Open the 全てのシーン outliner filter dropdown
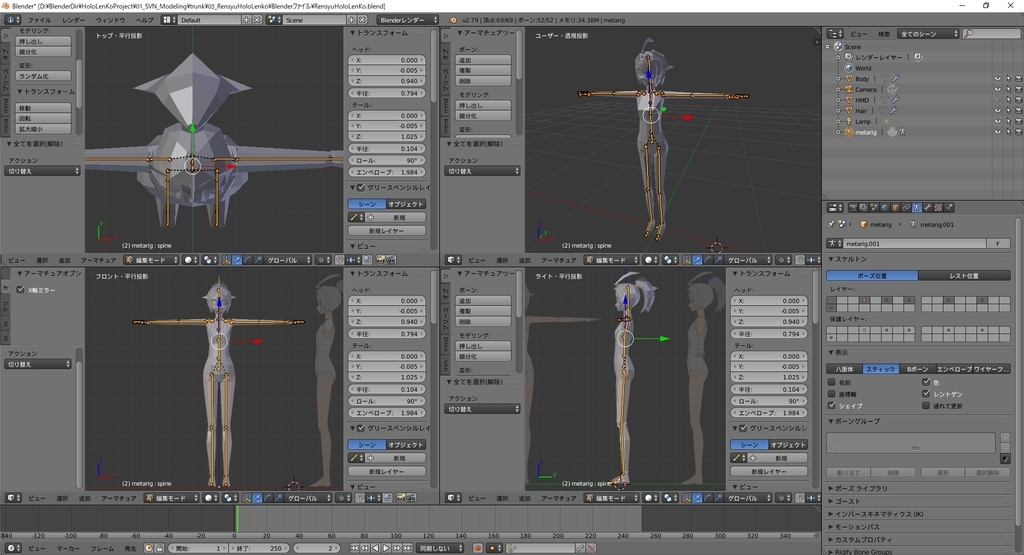 (927, 33)
